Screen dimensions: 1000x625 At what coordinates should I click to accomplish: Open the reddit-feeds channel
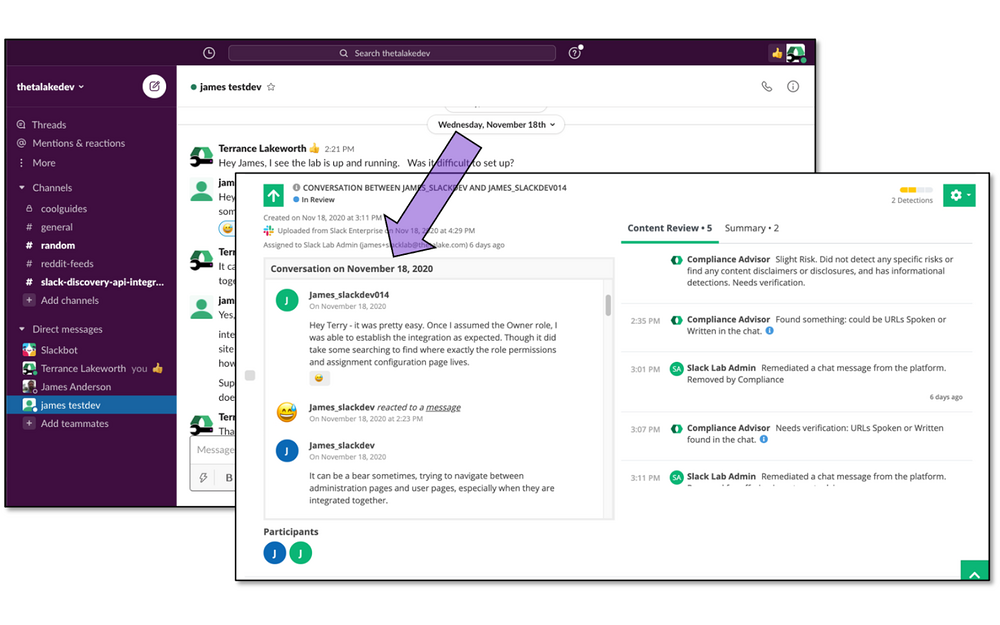click(67, 264)
